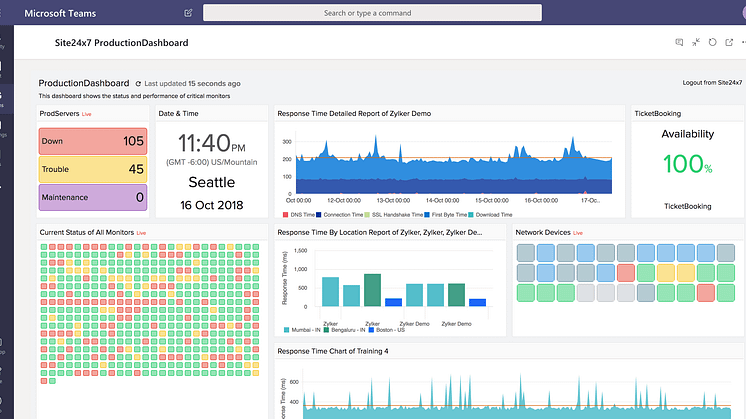This screenshot has width=746, height=419.
Task: Open the tab conversation icon
Action: tap(679, 43)
